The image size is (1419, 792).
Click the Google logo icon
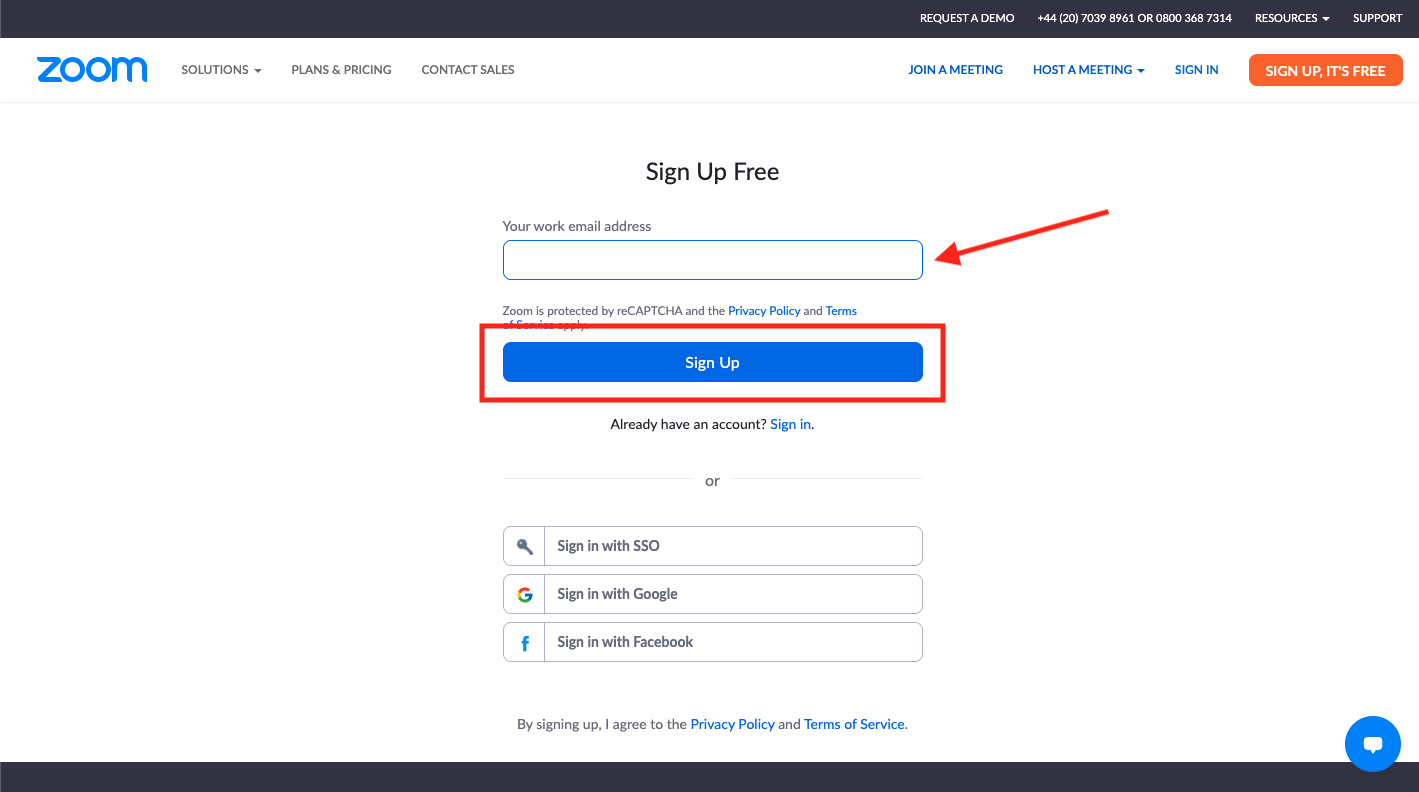(524, 594)
